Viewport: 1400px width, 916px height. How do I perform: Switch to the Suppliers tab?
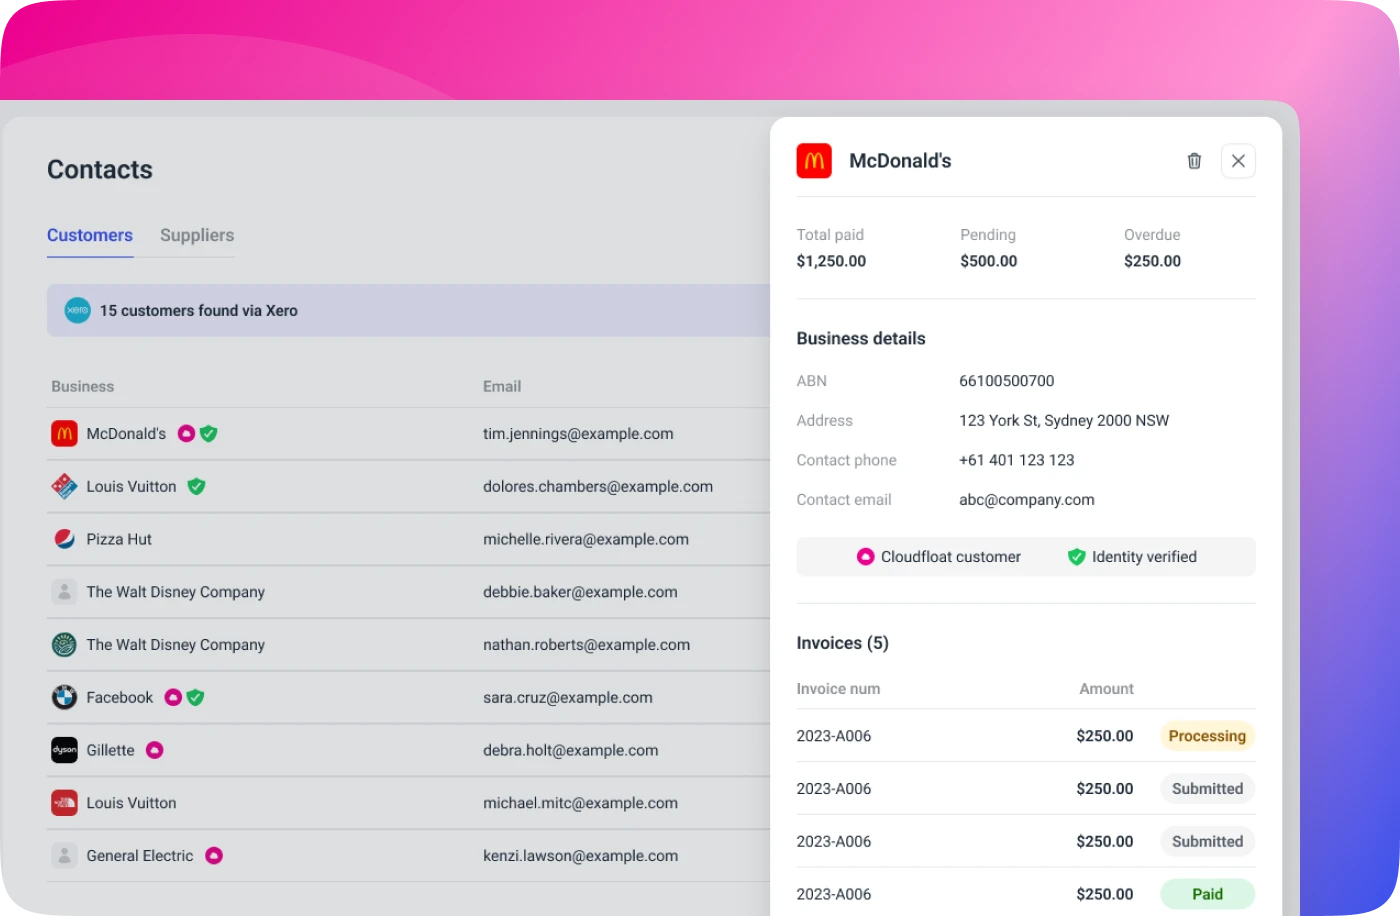196,235
